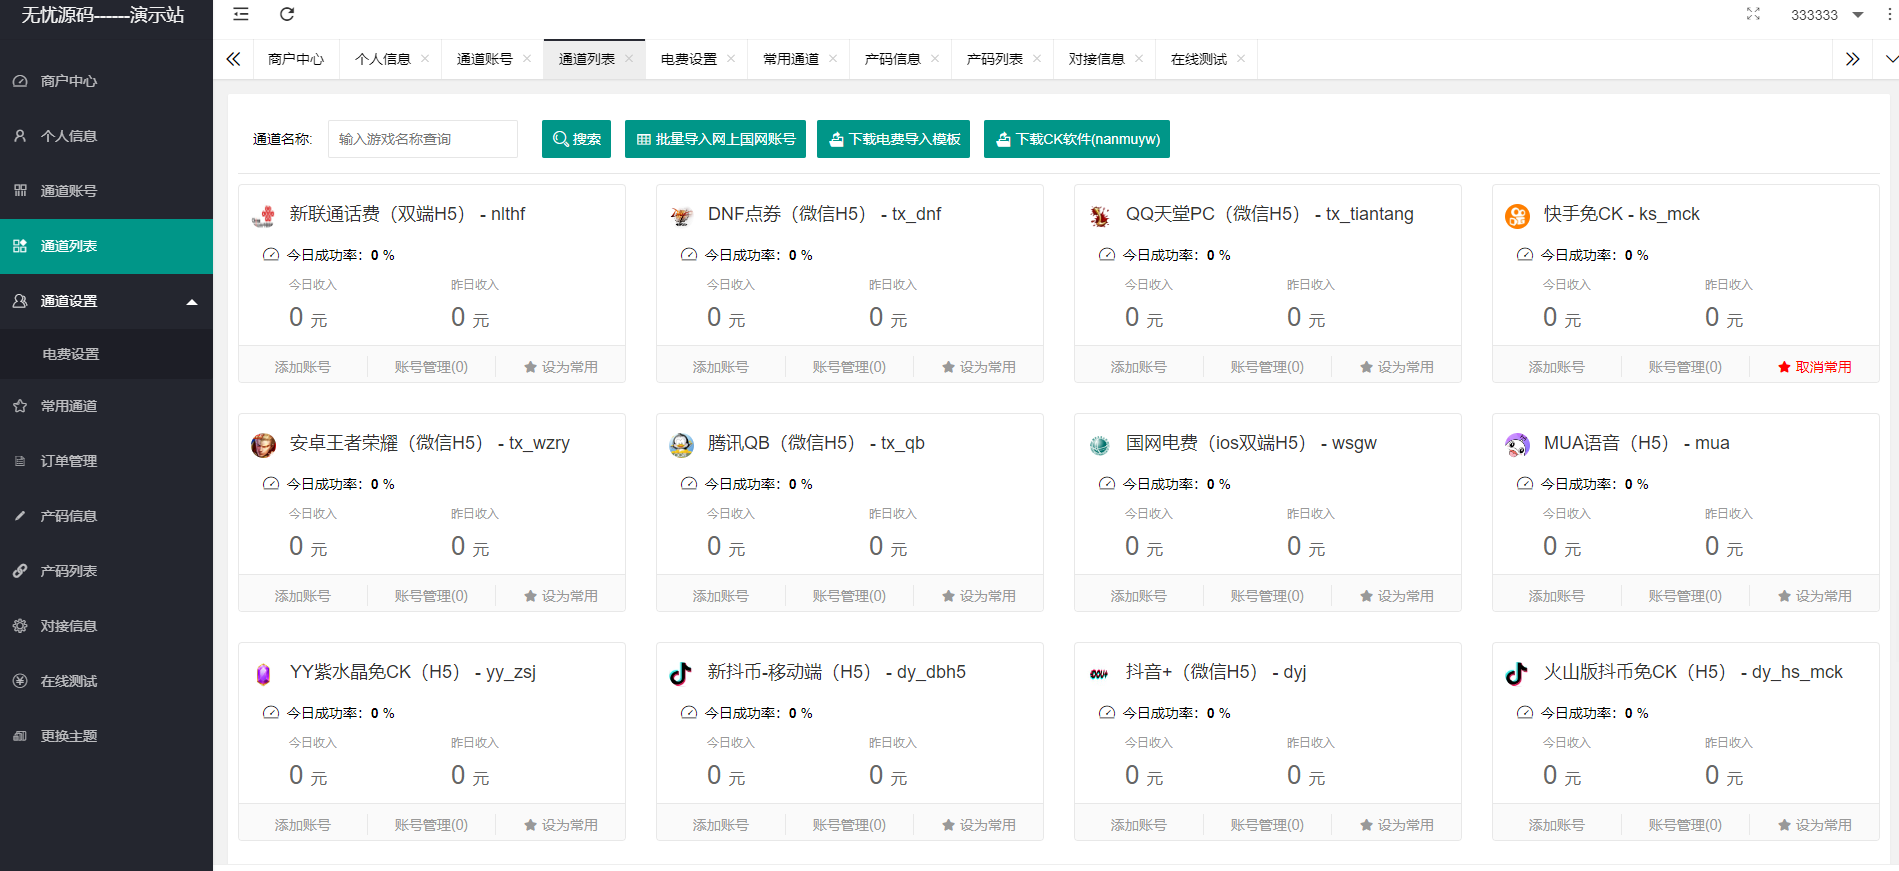Close the 通道账号 tab
This screenshot has width=1899, height=871.
pyautogui.click(x=527, y=58)
